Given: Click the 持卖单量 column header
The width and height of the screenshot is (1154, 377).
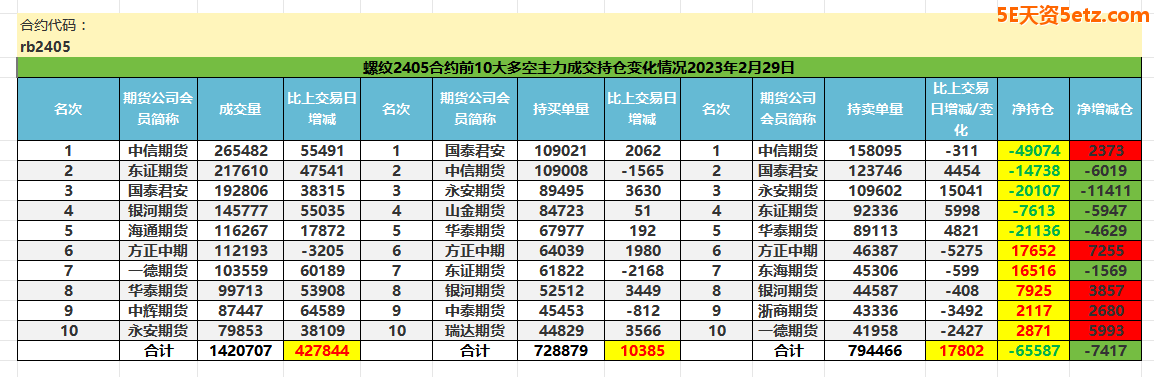Looking at the screenshot, I should [875, 109].
